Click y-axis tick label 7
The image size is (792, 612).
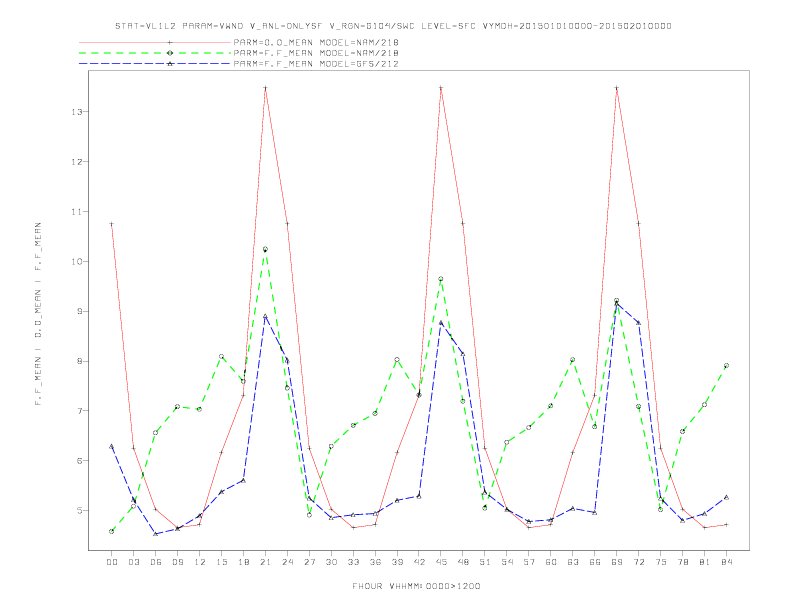point(79,411)
